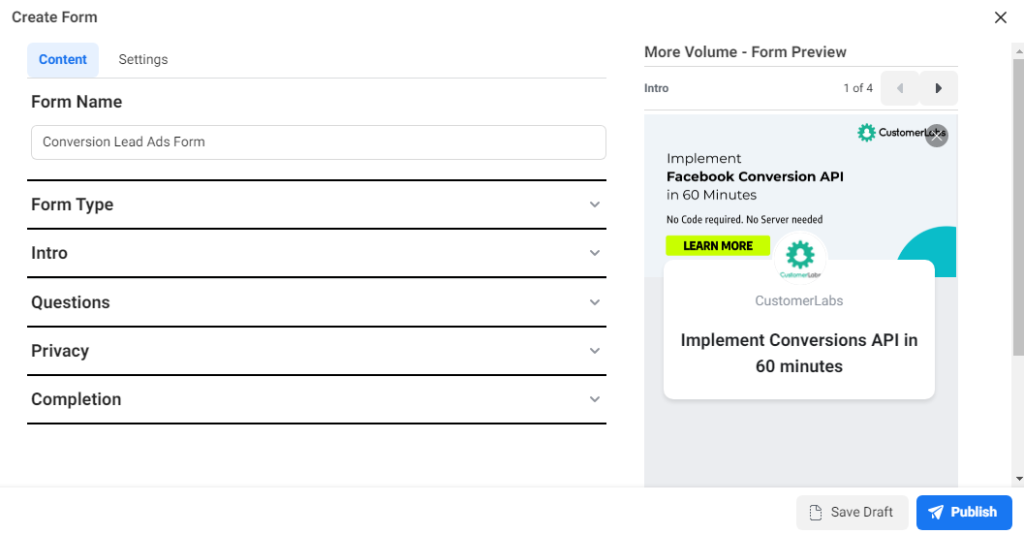Click the 'More Volume - Form Preview' title

click(x=745, y=52)
